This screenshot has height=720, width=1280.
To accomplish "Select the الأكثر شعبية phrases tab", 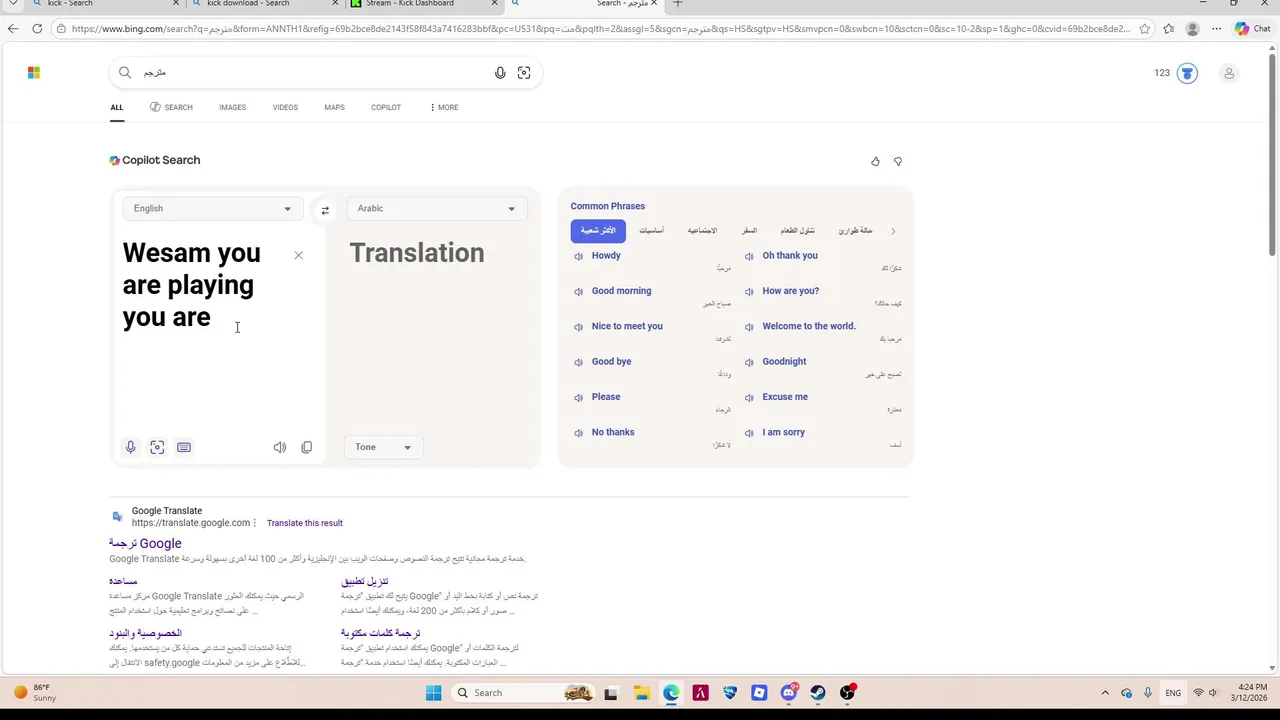I will (598, 231).
